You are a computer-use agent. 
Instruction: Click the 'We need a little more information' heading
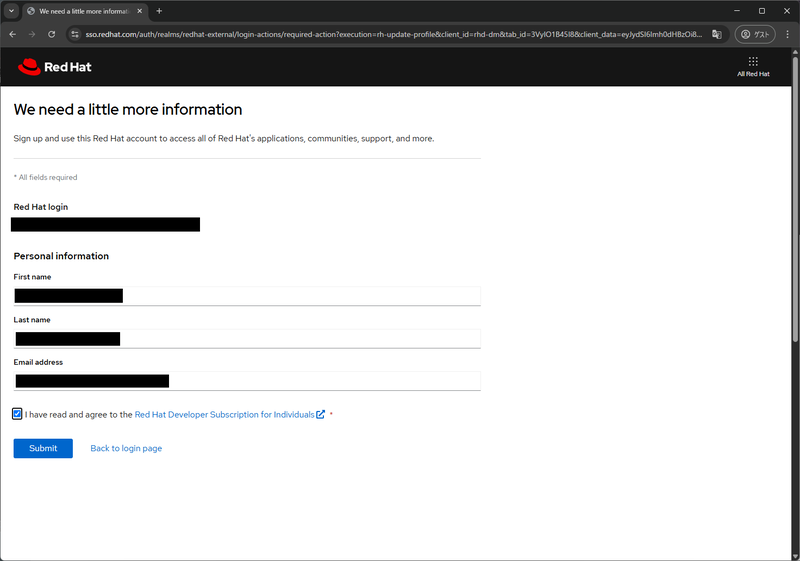pos(128,110)
